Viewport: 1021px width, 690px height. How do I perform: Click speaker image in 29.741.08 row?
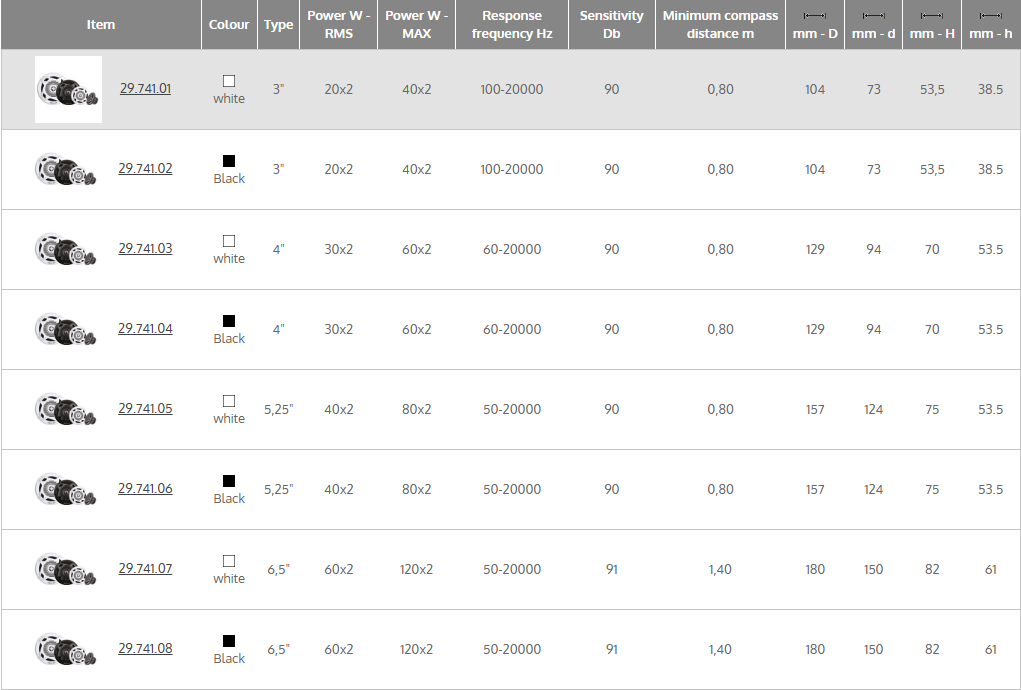pos(65,650)
